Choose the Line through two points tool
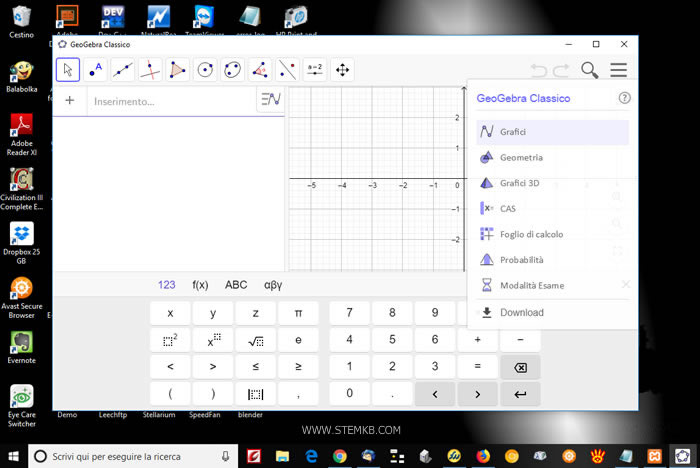This screenshot has width=700, height=468. point(123,70)
